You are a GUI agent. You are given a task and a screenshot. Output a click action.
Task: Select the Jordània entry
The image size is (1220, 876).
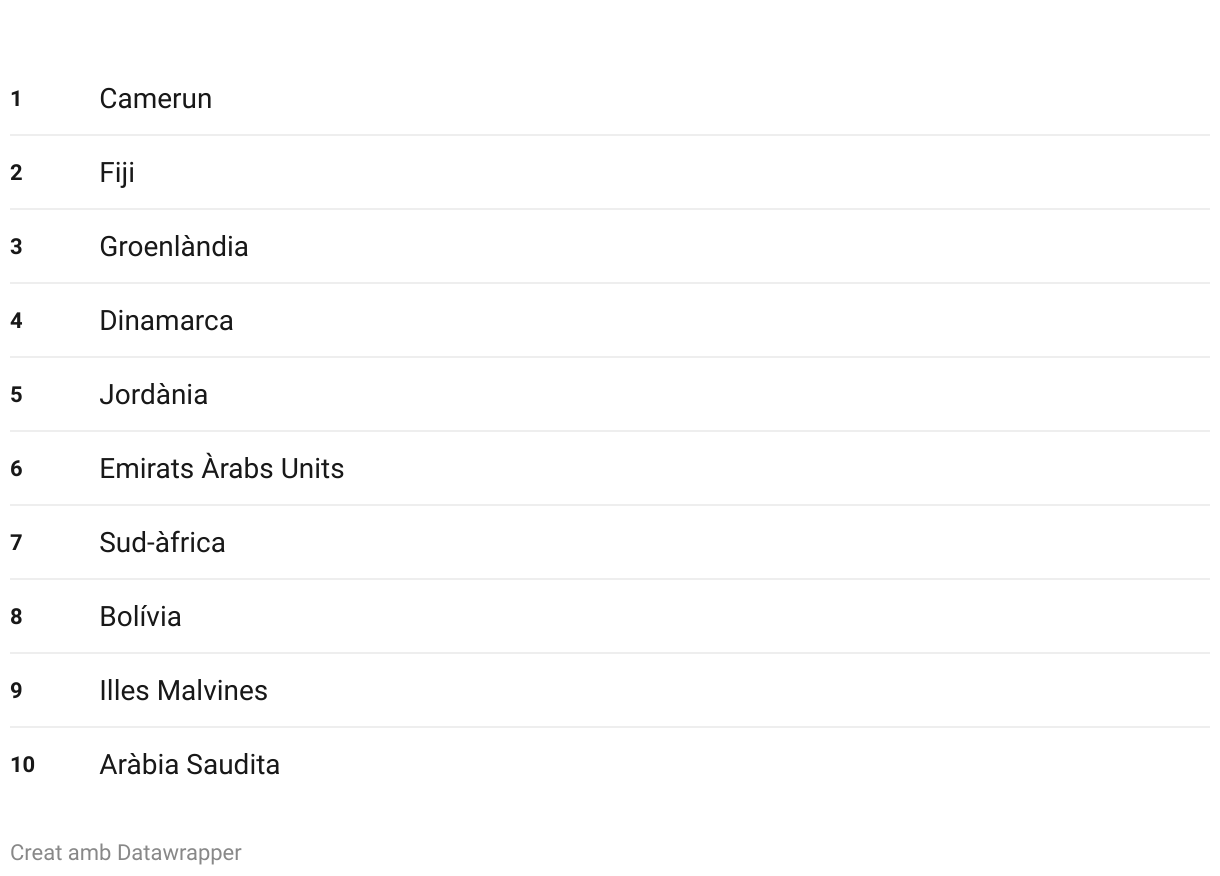point(153,395)
